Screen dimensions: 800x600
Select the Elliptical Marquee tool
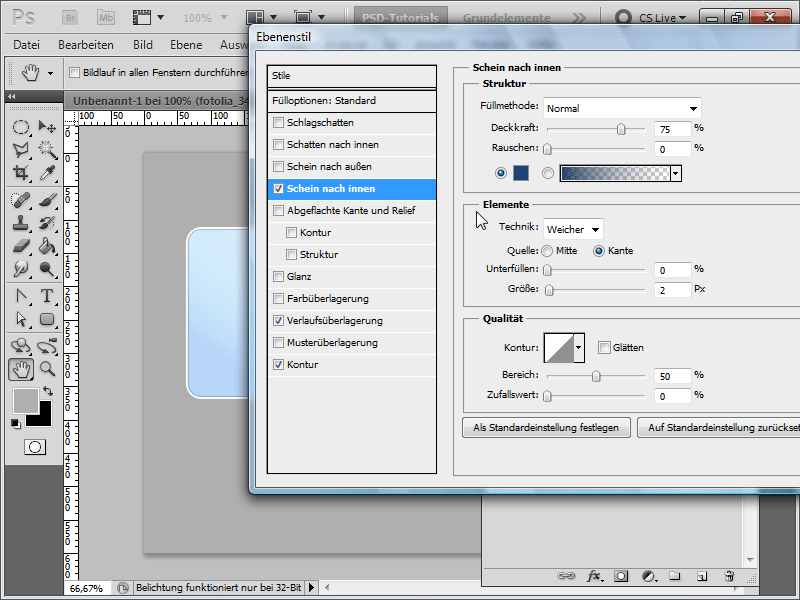pyautogui.click(x=20, y=127)
